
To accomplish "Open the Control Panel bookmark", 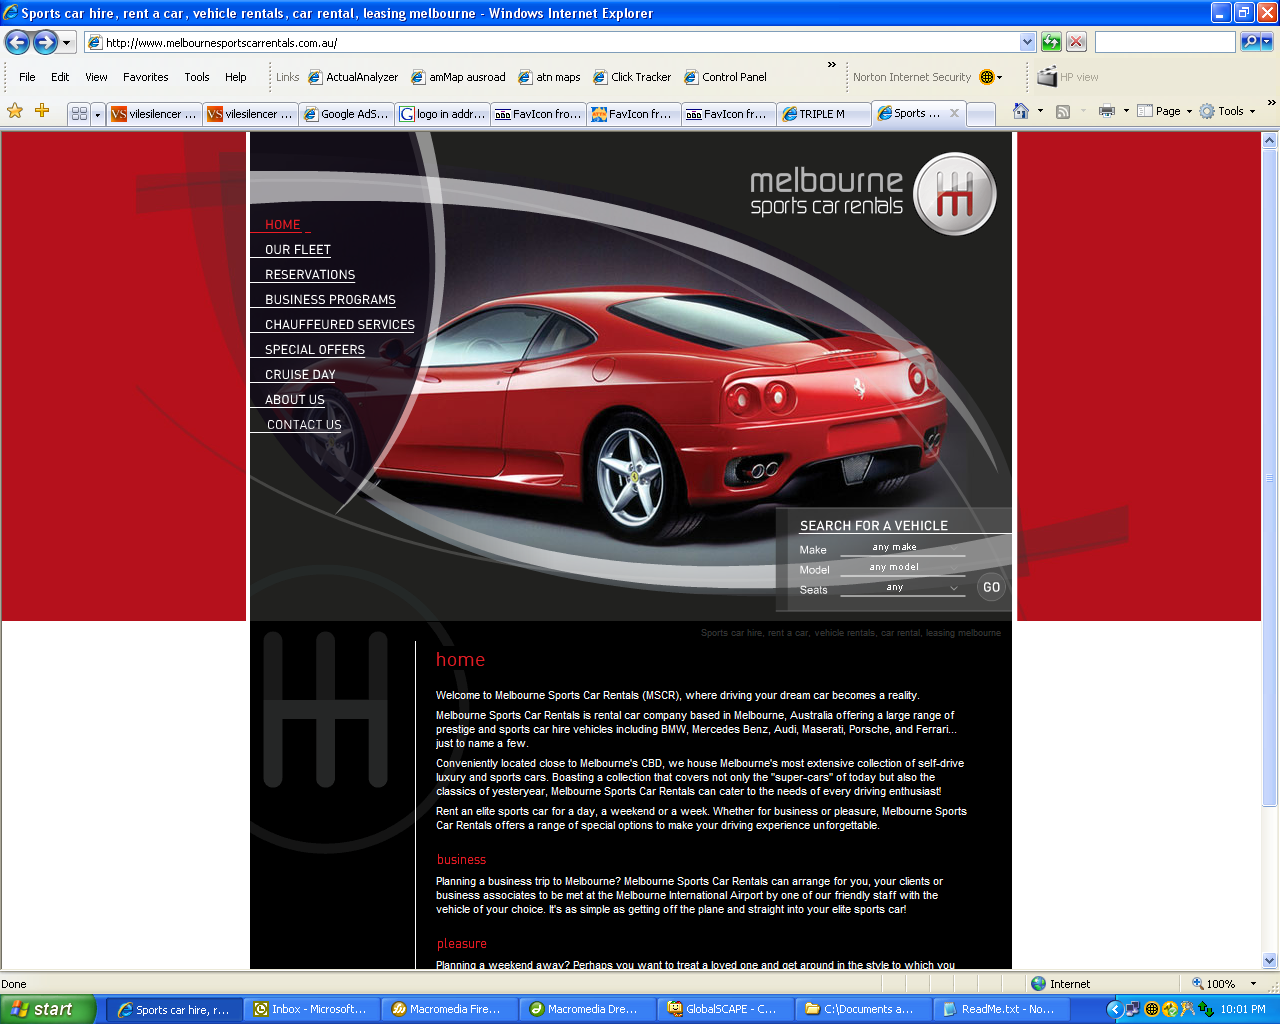I will pyautogui.click(x=725, y=77).
